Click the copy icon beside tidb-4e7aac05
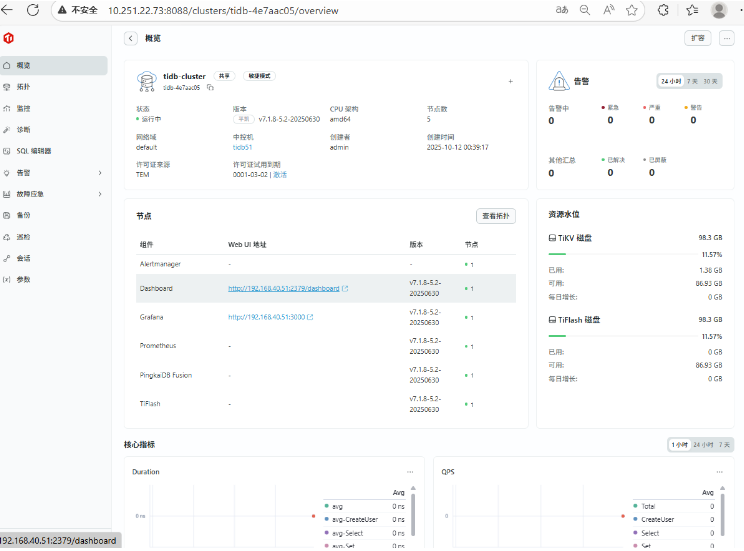 pyautogui.click(x=211, y=88)
